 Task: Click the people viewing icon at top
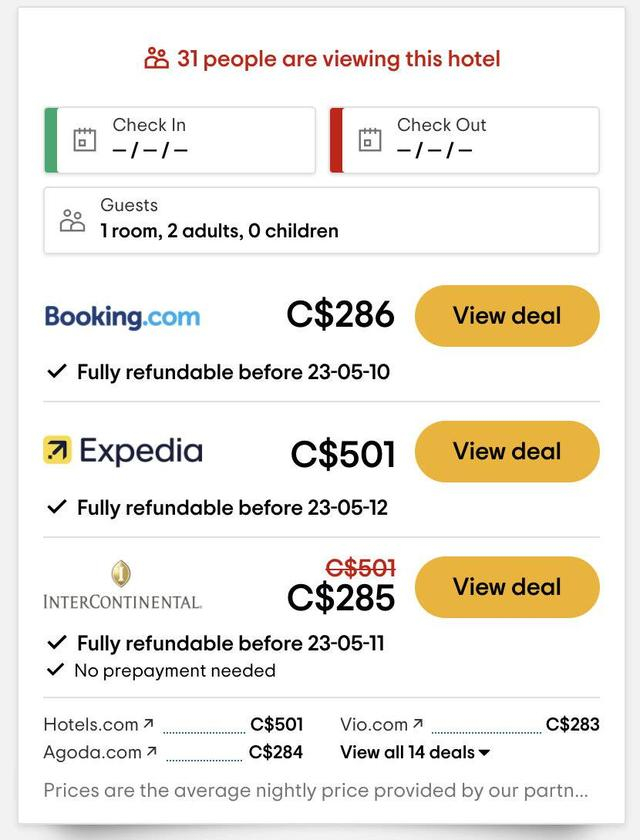(156, 59)
